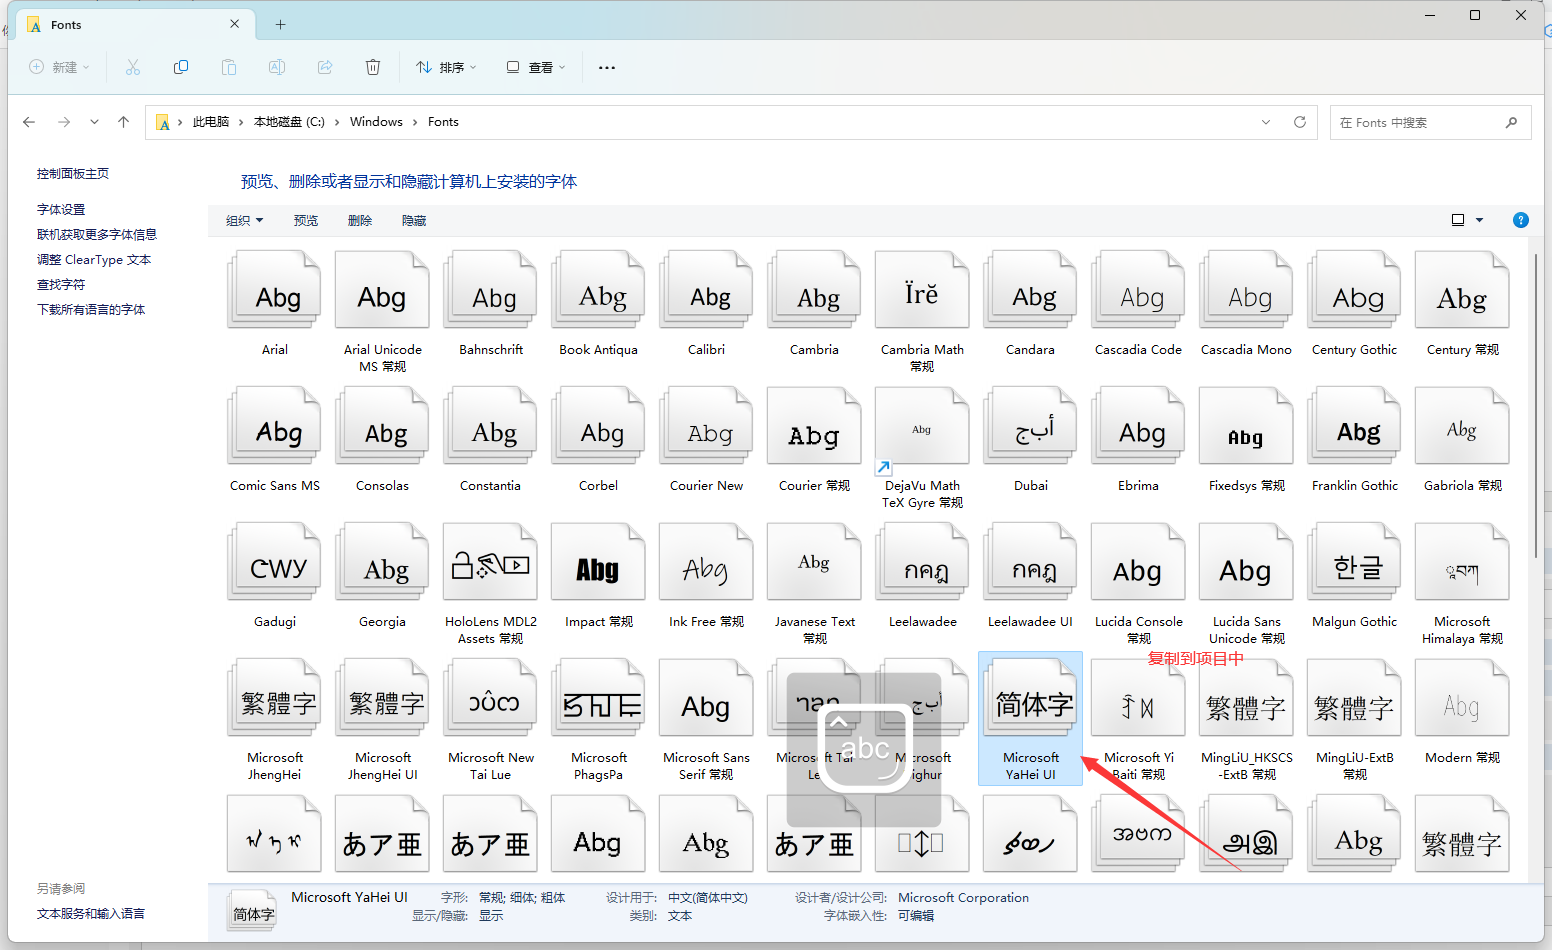Open the 查看 view dropdown
This screenshot has height=950, width=1552.
pyautogui.click(x=536, y=67)
